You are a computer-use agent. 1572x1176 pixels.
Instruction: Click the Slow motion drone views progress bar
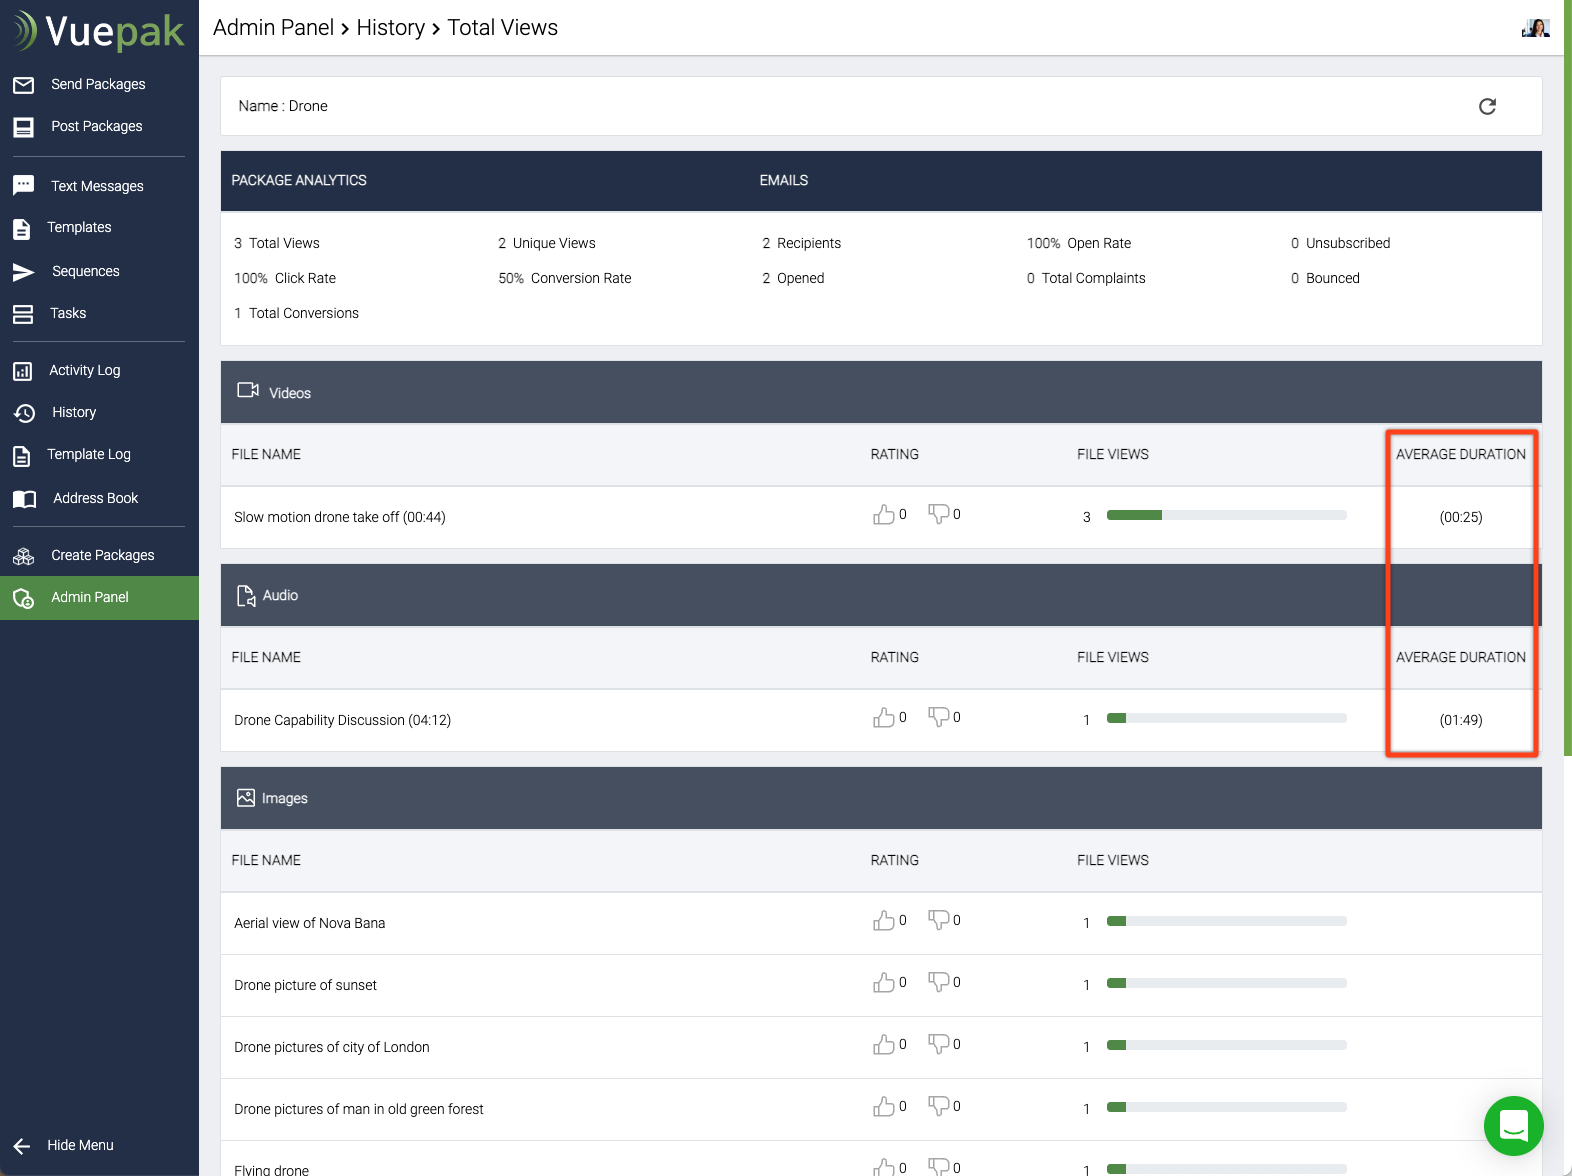click(x=1226, y=516)
